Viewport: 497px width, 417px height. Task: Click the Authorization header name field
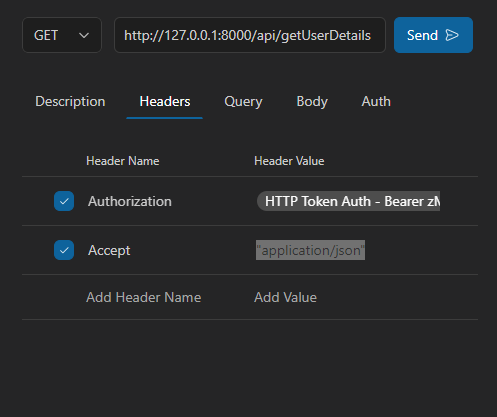coord(130,201)
